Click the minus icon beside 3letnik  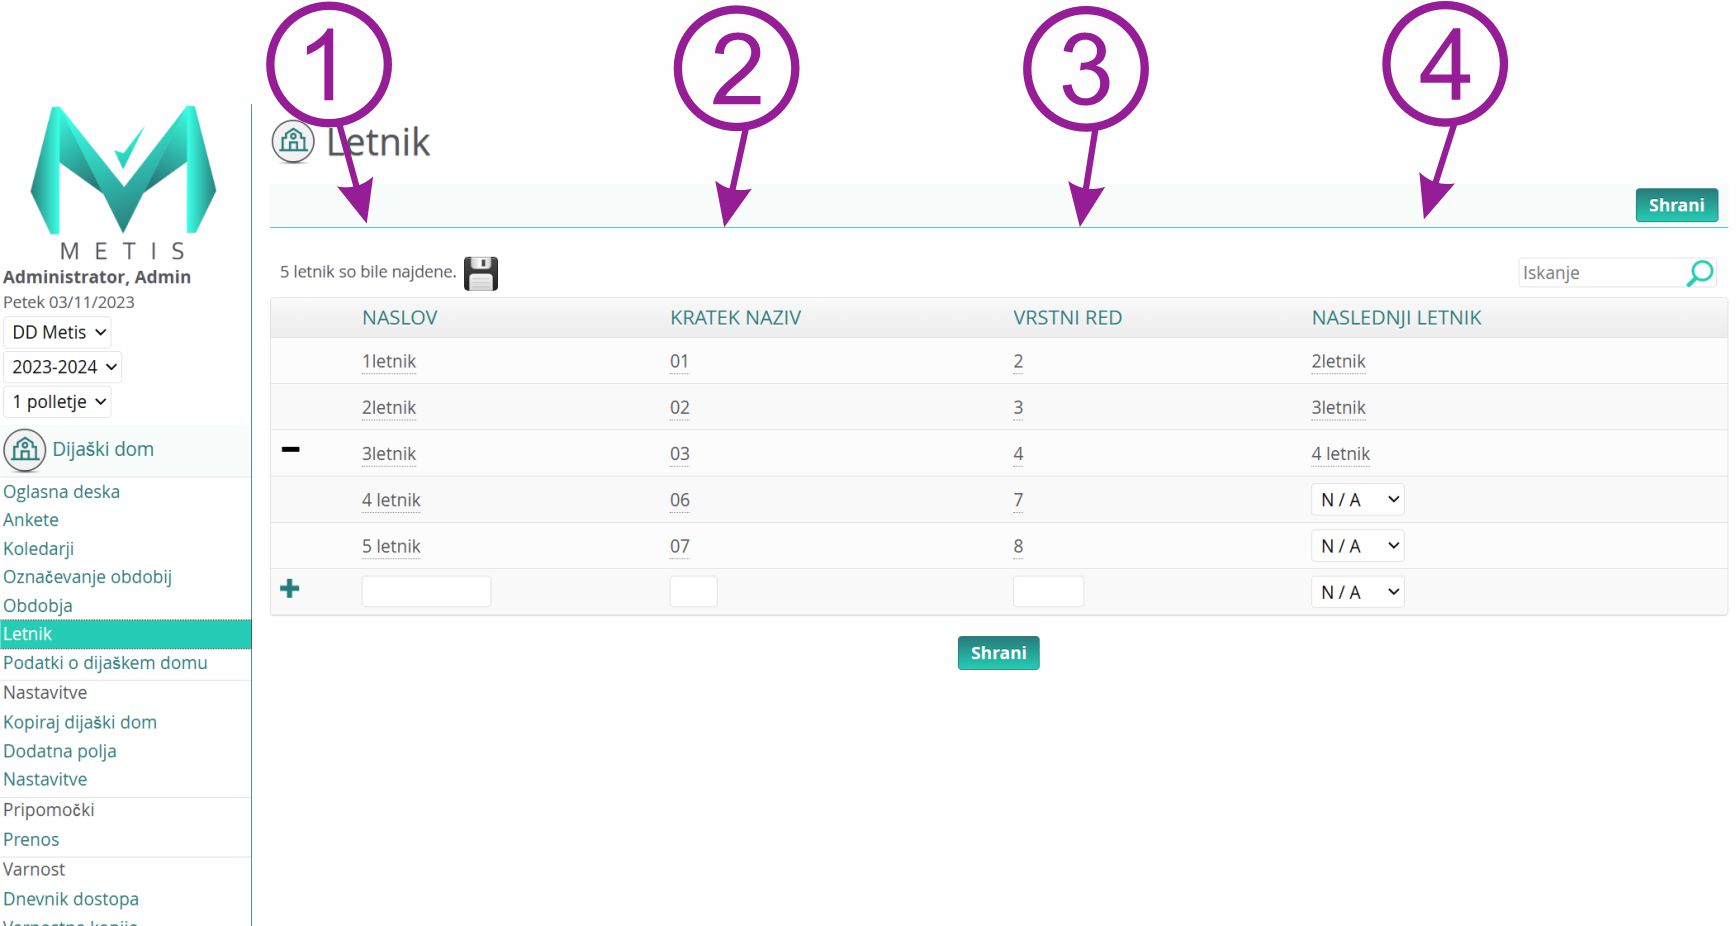point(290,450)
